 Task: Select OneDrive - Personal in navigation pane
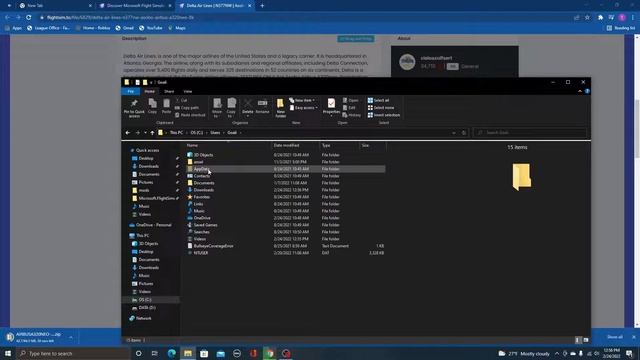[x=151, y=225]
